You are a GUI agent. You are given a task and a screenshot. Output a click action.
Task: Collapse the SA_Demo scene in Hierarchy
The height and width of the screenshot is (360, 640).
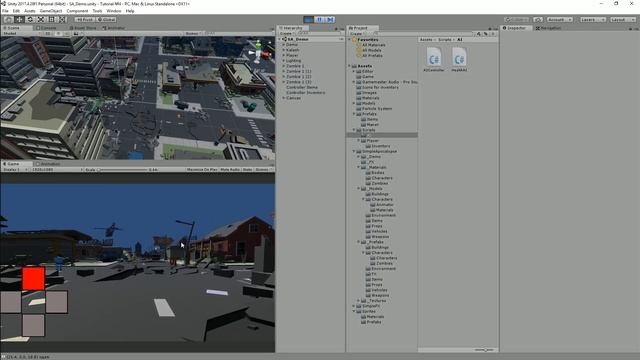click(281, 39)
